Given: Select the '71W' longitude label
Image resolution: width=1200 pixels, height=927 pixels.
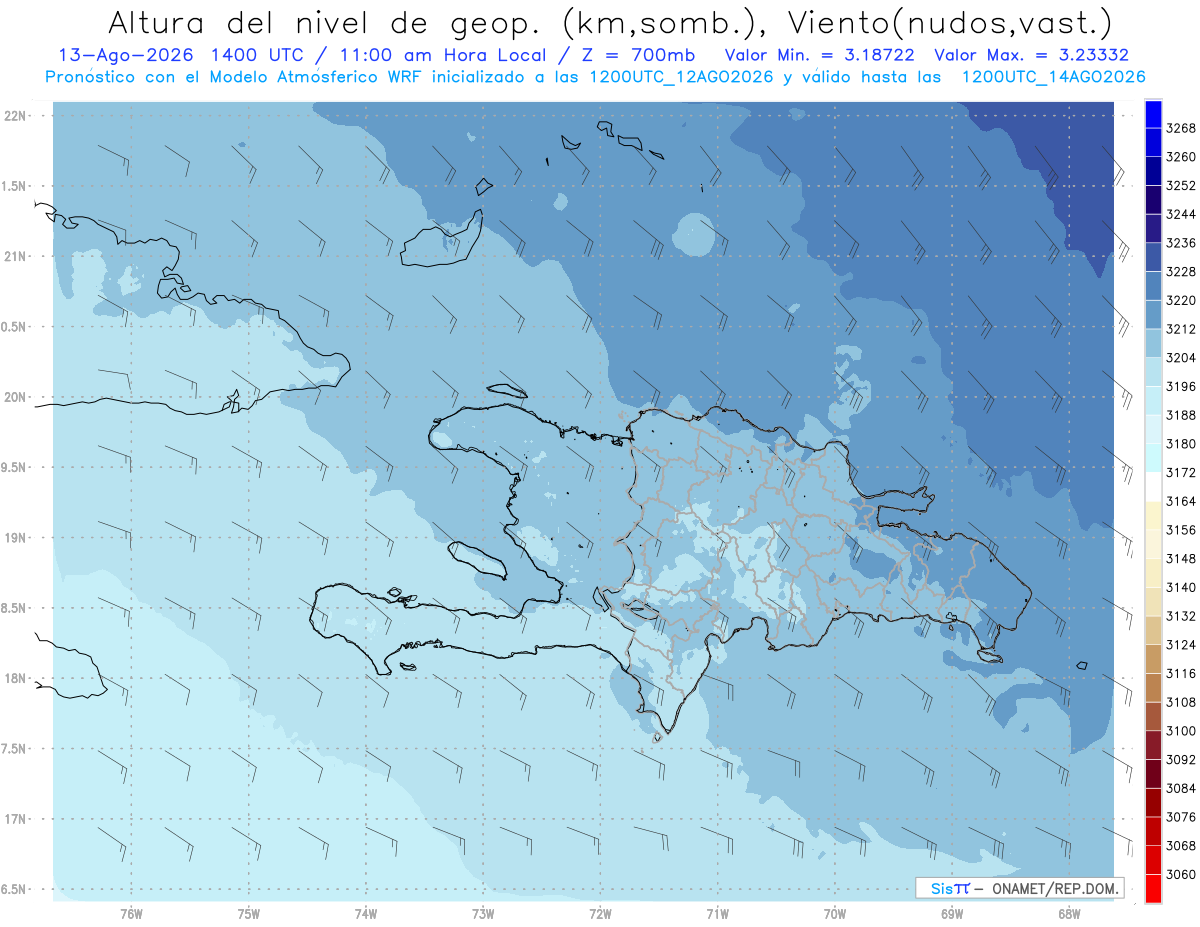Looking at the screenshot, I should coord(717,913).
